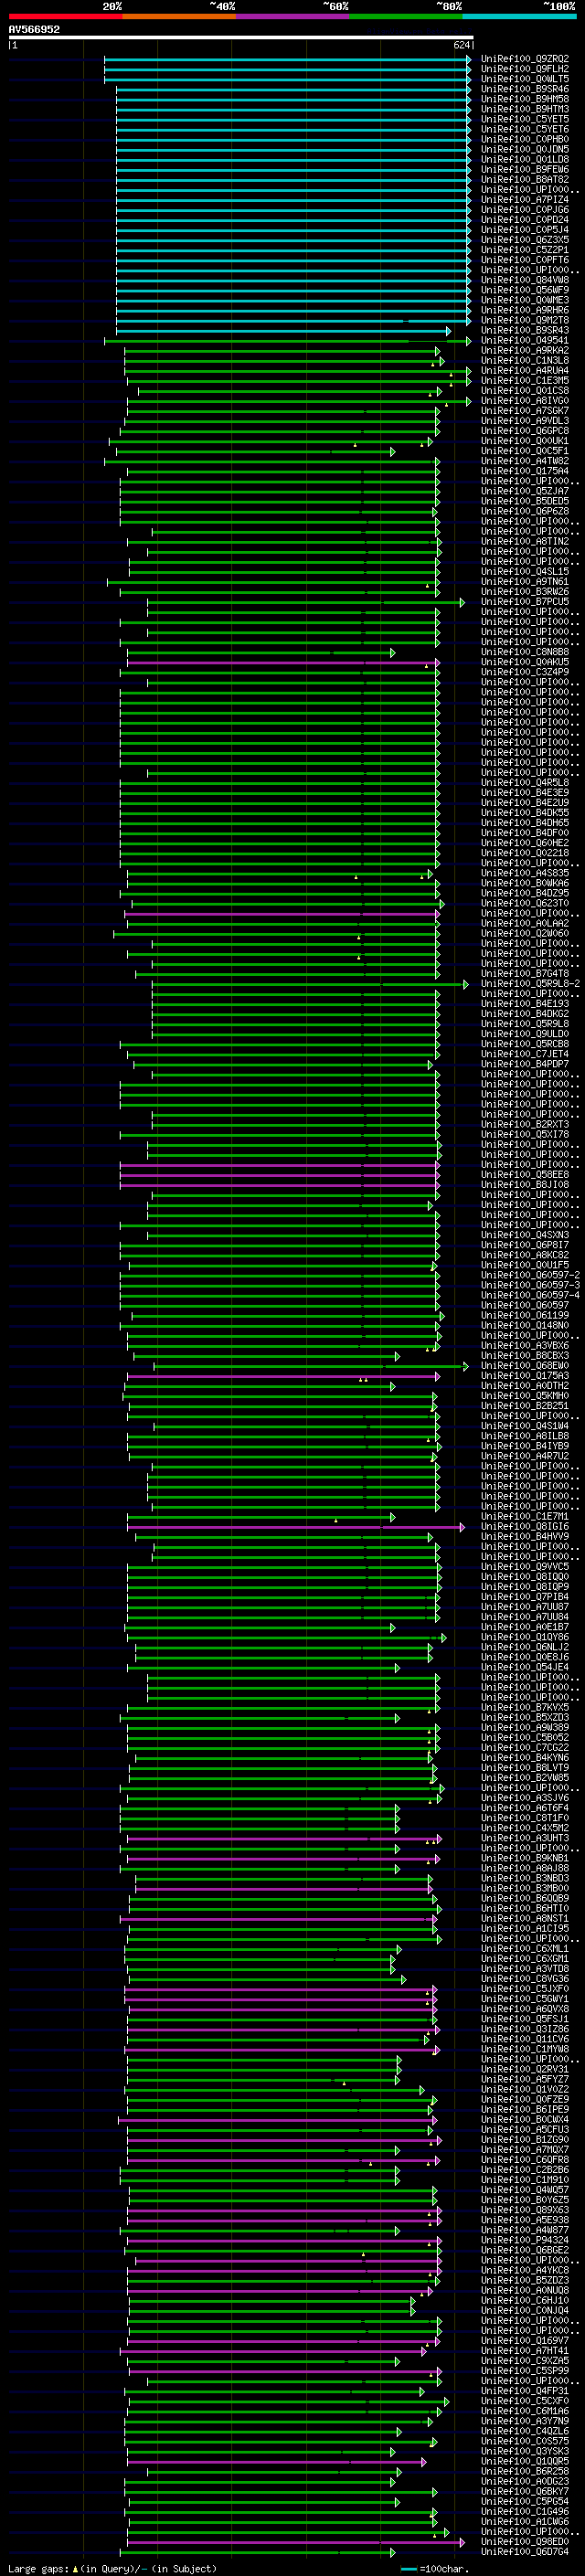Select the UniRef100_A4S835 label
Screen dimensions: 585x2576
(x=525, y=873)
